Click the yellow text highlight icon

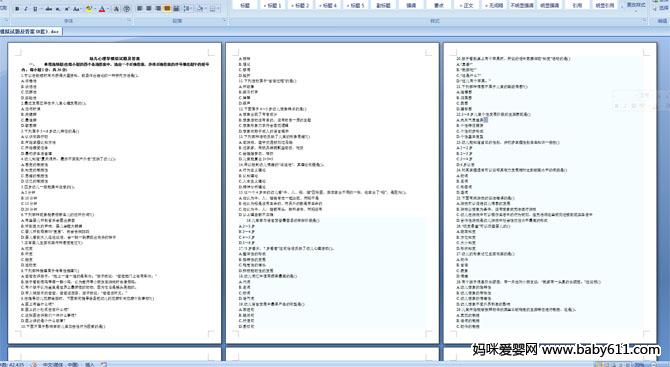tap(88, 9)
